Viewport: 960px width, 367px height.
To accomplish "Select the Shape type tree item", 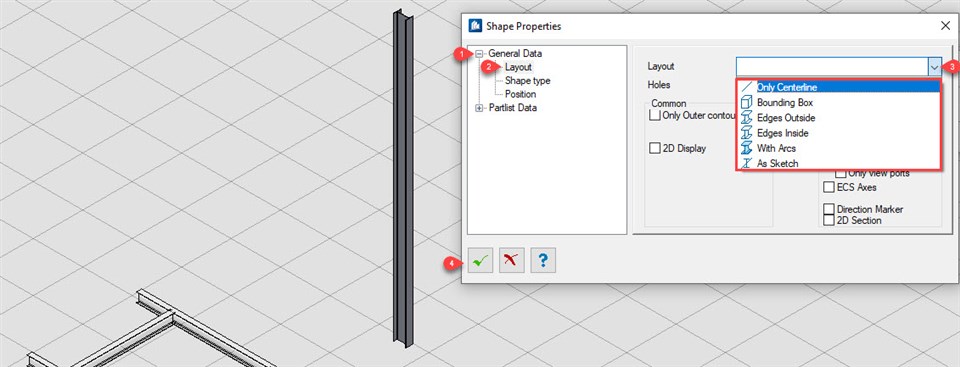I will [527, 80].
